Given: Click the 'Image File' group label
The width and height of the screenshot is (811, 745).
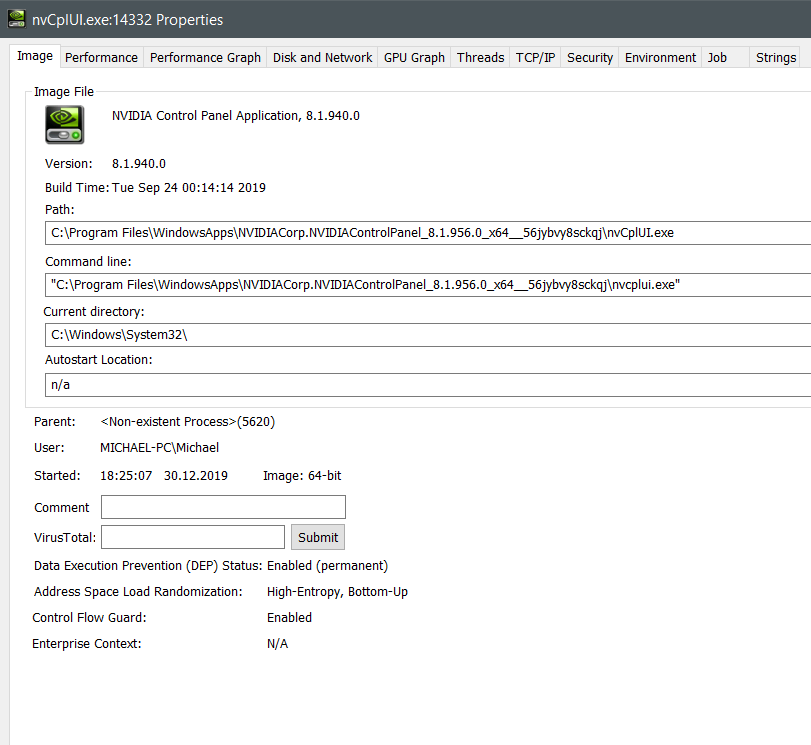Looking at the screenshot, I should pos(64,92).
